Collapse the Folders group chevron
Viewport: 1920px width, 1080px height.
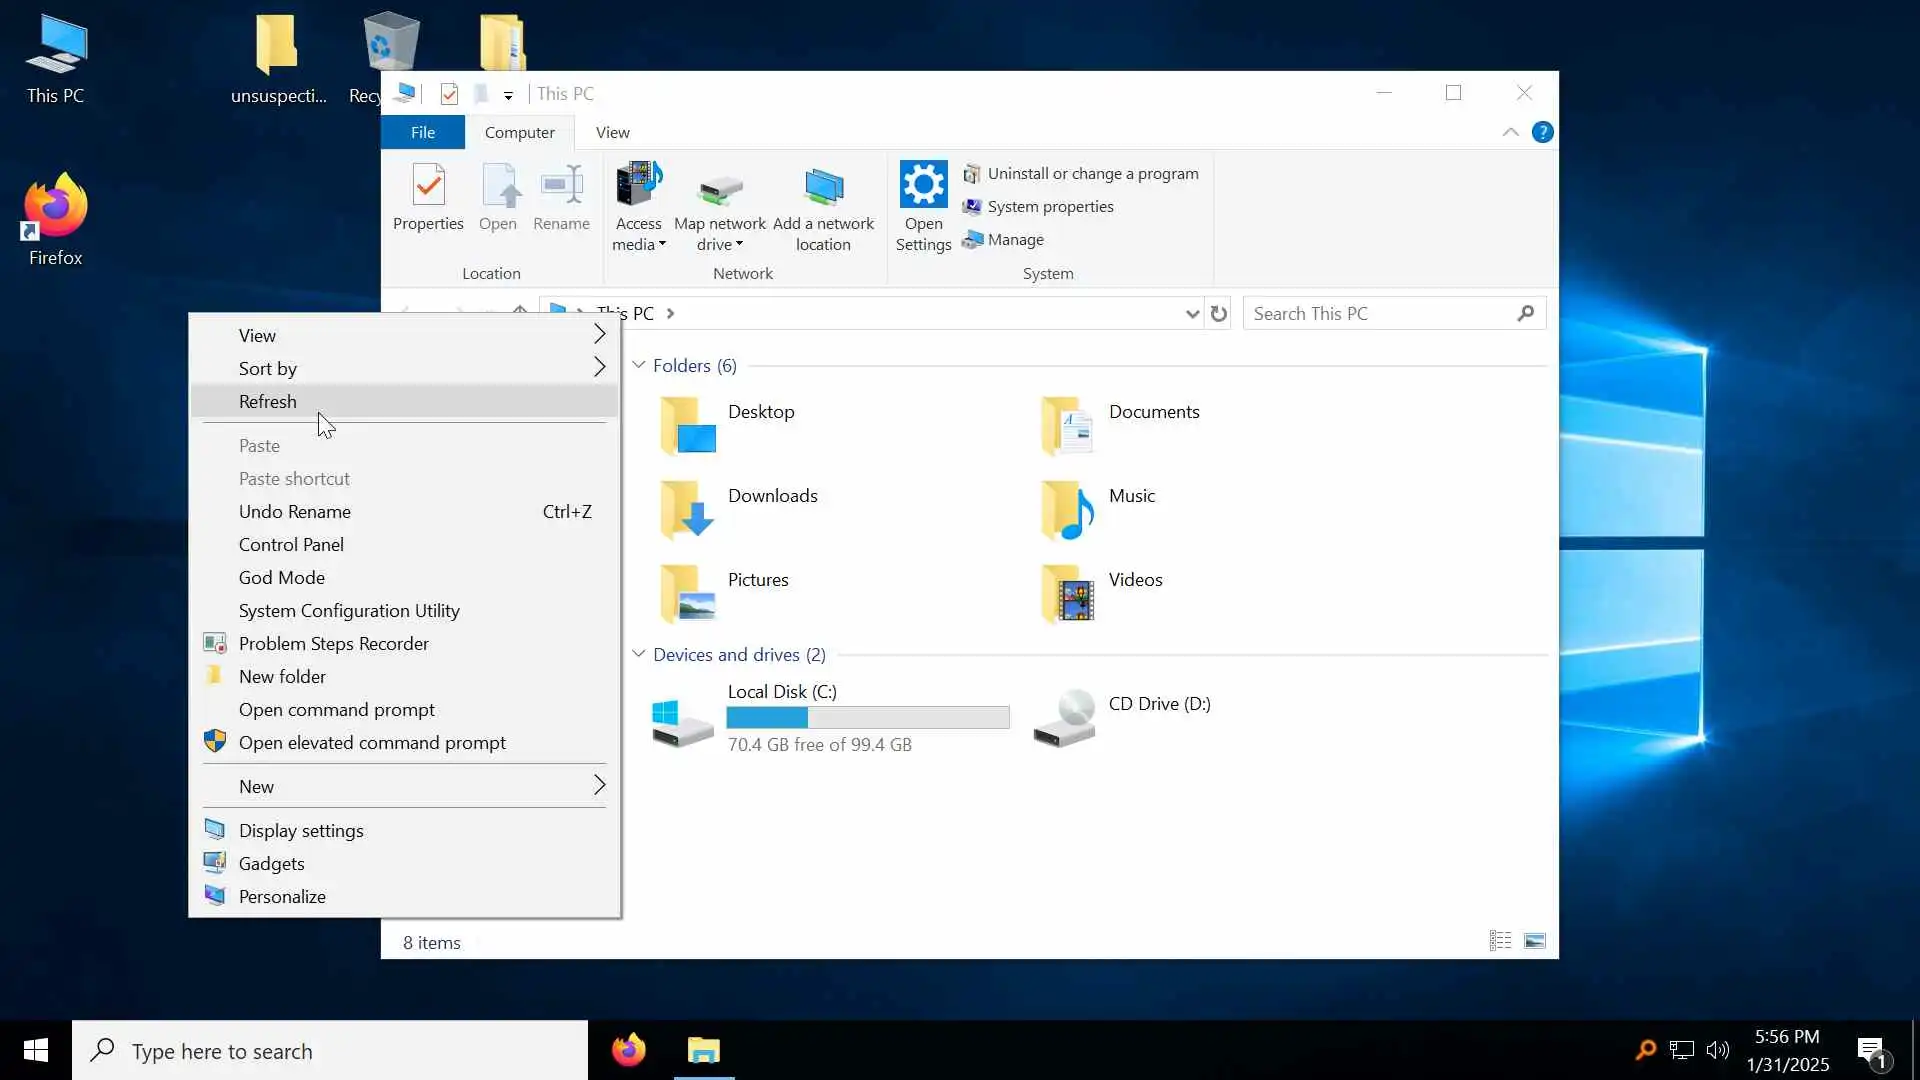(x=639, y=365)
